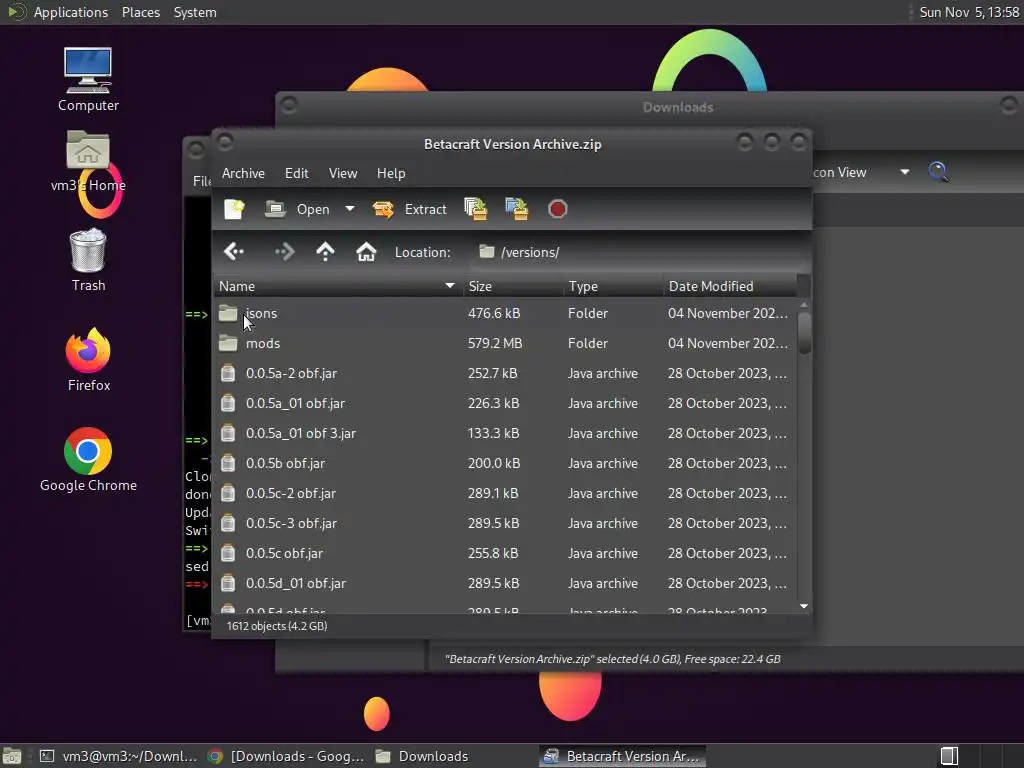
Task: Sort by the Date Modified column
Action: pyautogui.click(x=730, y=286)
